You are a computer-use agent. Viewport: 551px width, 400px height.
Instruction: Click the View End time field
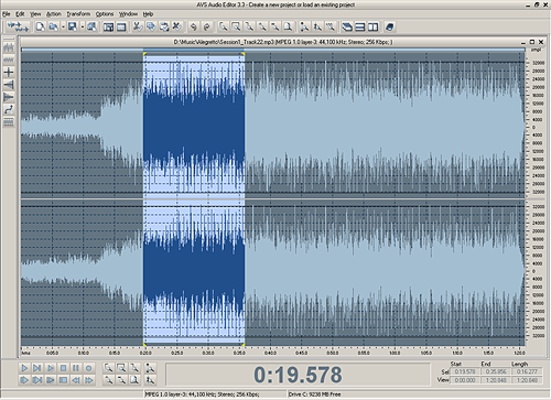[495, 380]
